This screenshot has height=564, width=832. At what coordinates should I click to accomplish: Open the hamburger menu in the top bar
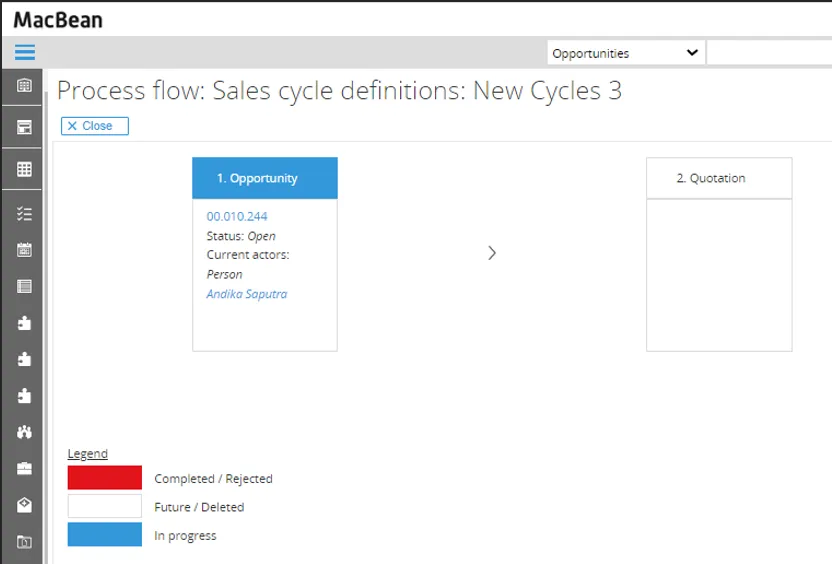25,53
